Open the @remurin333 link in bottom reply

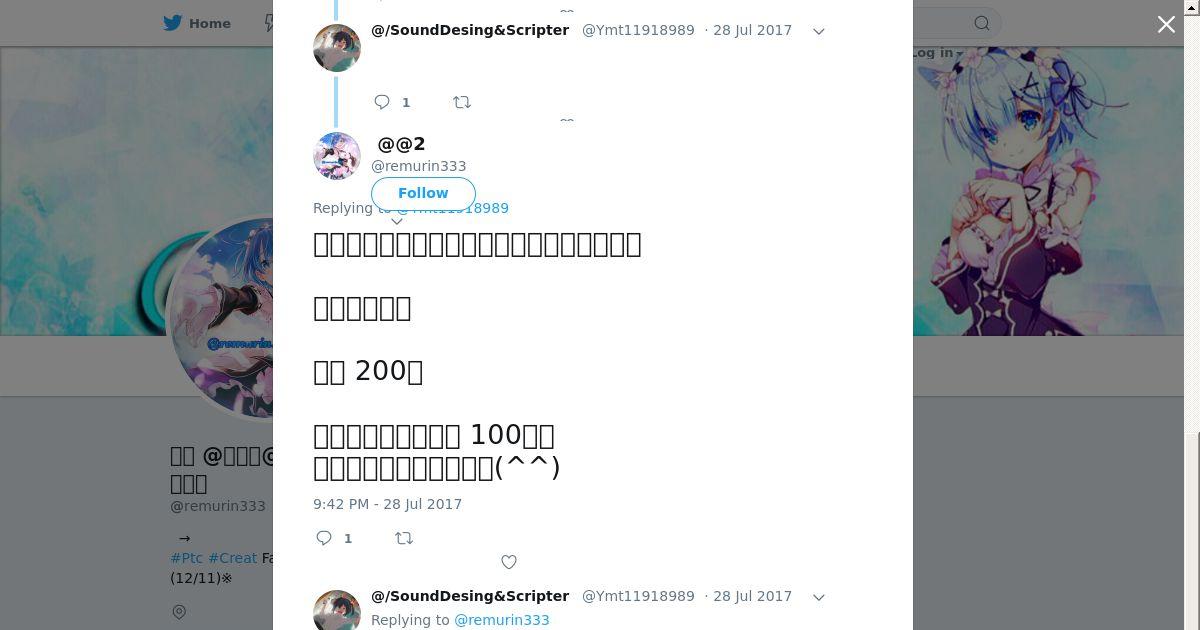[x=502, y=620]
